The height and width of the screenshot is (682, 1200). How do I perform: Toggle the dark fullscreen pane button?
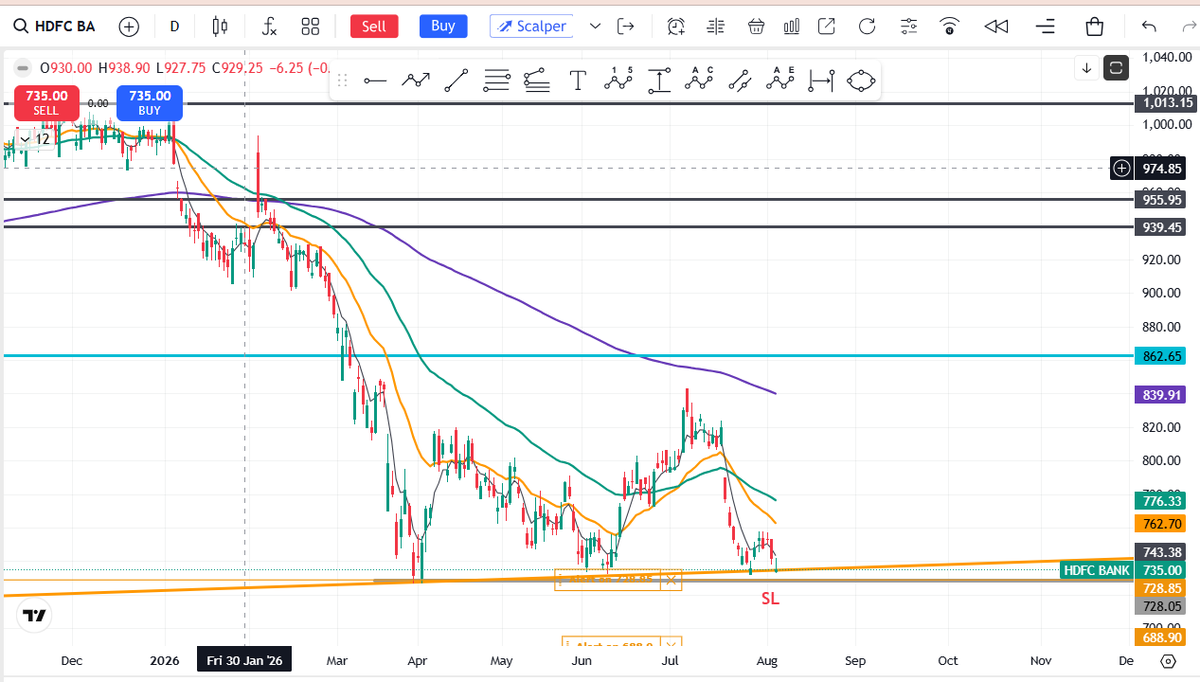point(1115,68)
